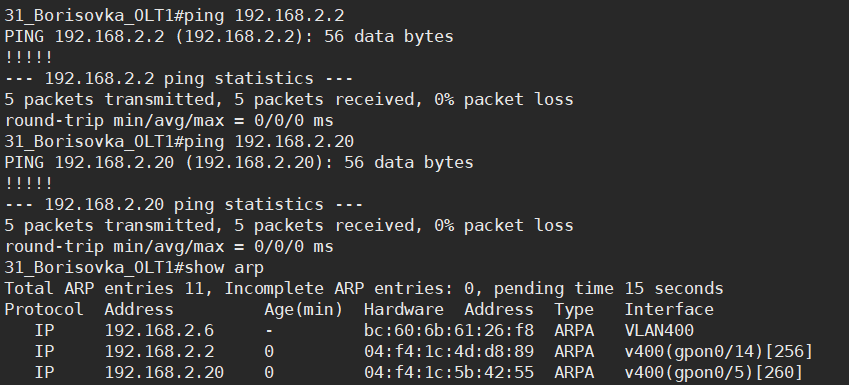Click the v400(gpon0/14)[256] interface entry
This screenshot has width=849, height=385.
coord(719,352)
